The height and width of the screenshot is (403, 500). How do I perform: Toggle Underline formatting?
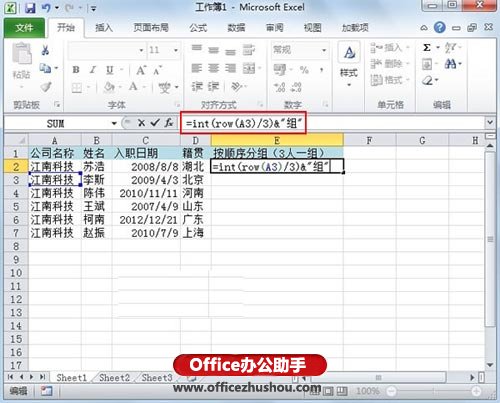click(109, 70)
